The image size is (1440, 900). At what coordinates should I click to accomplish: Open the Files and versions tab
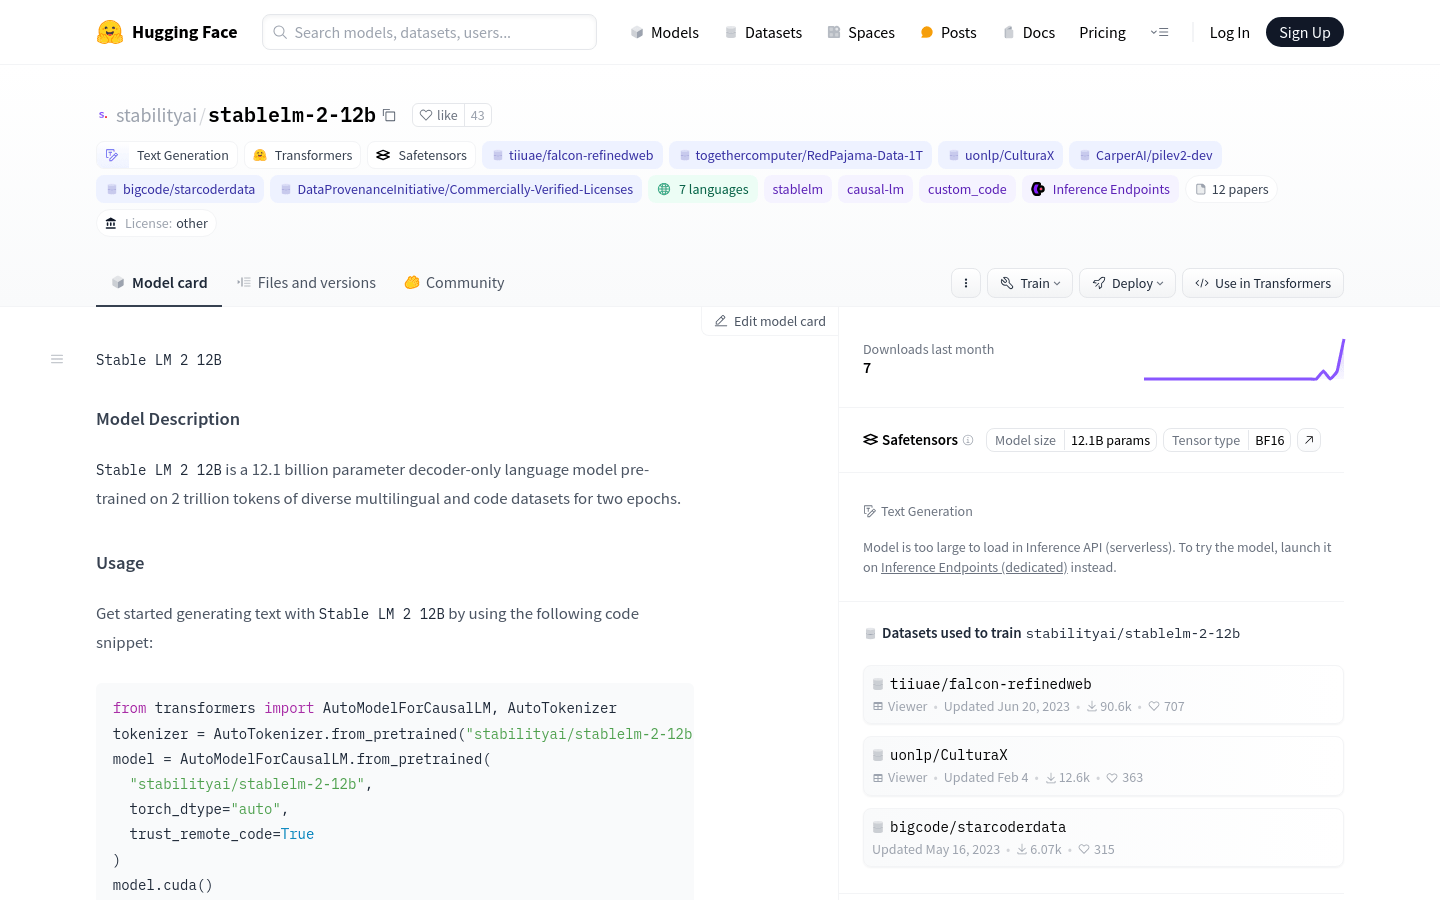(x=306, y=283)
